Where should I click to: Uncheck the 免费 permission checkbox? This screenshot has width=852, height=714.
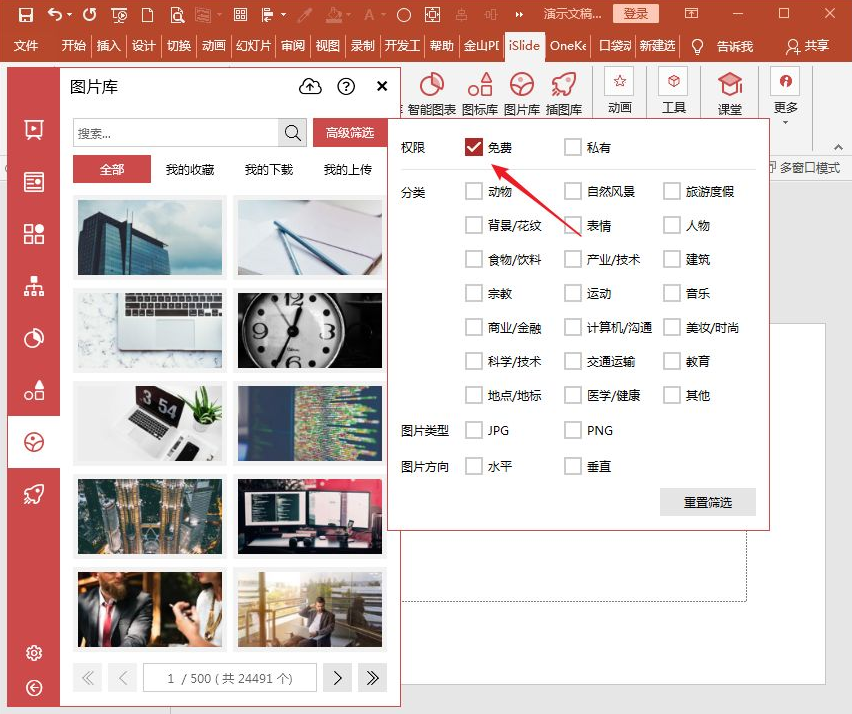tap(474, 148)
